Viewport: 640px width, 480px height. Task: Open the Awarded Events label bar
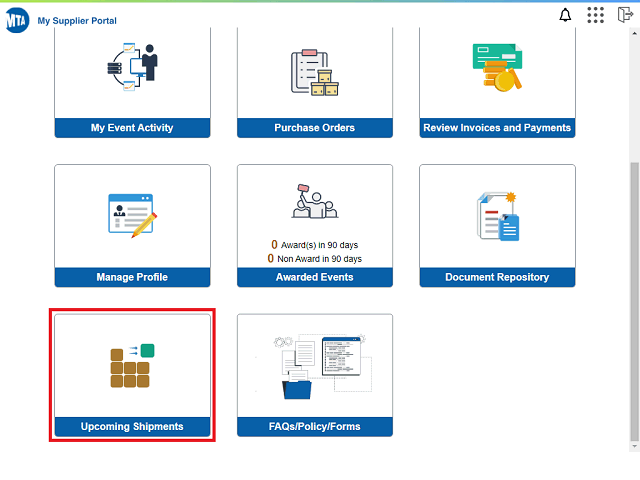pyautogui.click(x=315, y=277)
